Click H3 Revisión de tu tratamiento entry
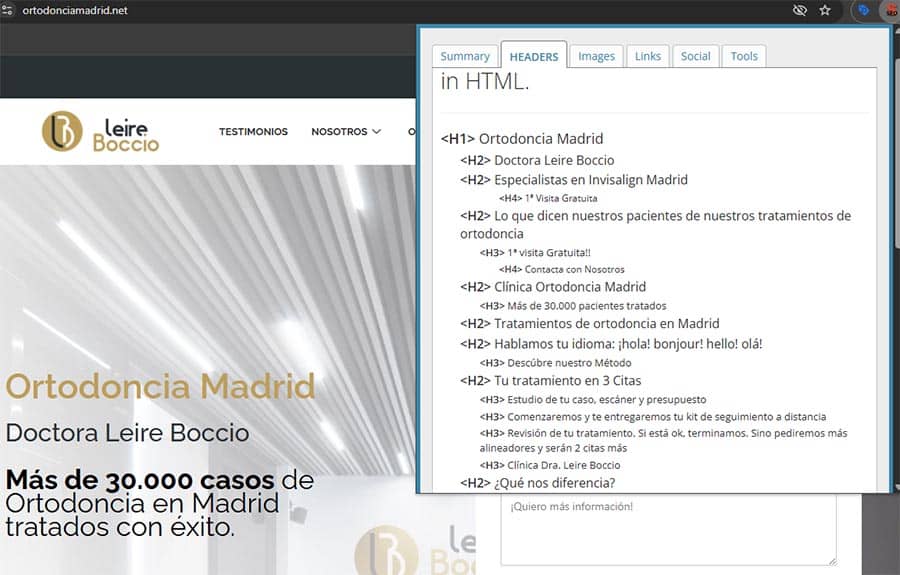The height and width of the screenshot is (575, 900). tap(664, 441)
